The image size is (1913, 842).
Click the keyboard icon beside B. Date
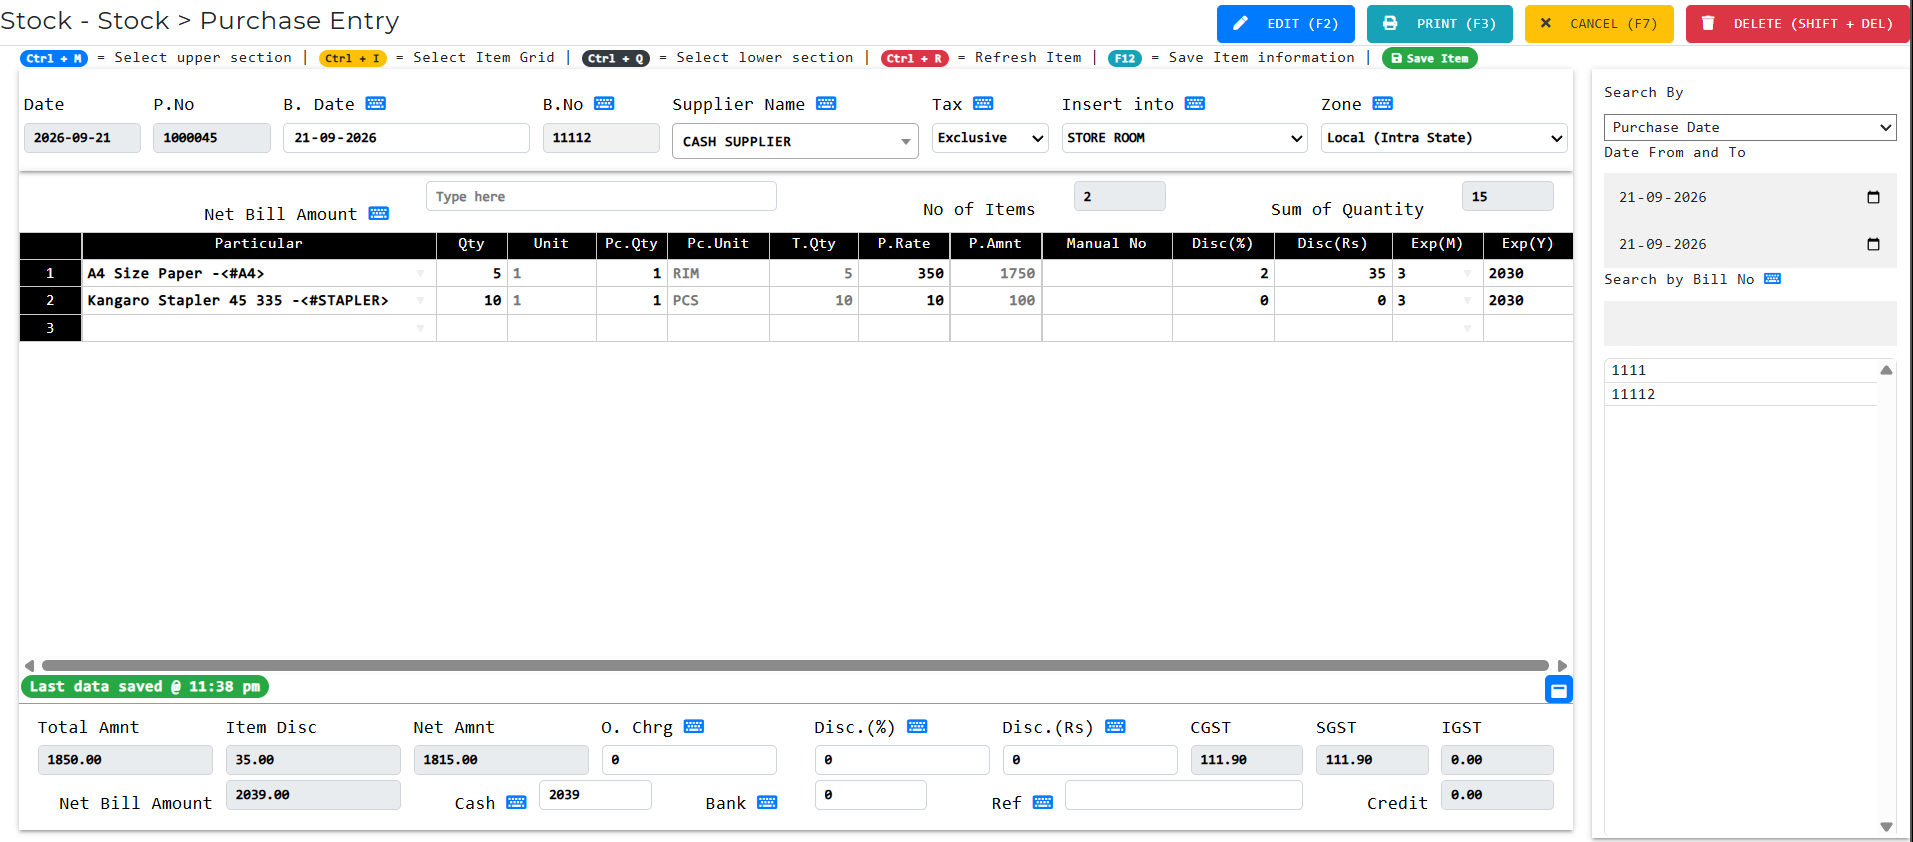(x=376, y=104)
